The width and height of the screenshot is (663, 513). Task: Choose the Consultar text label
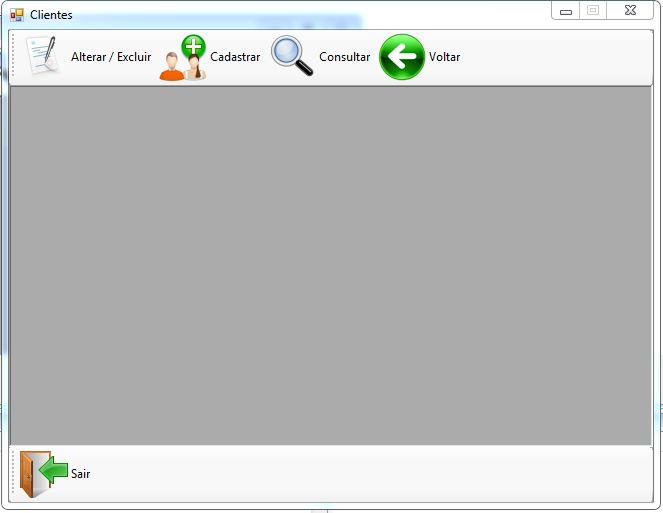344,57
